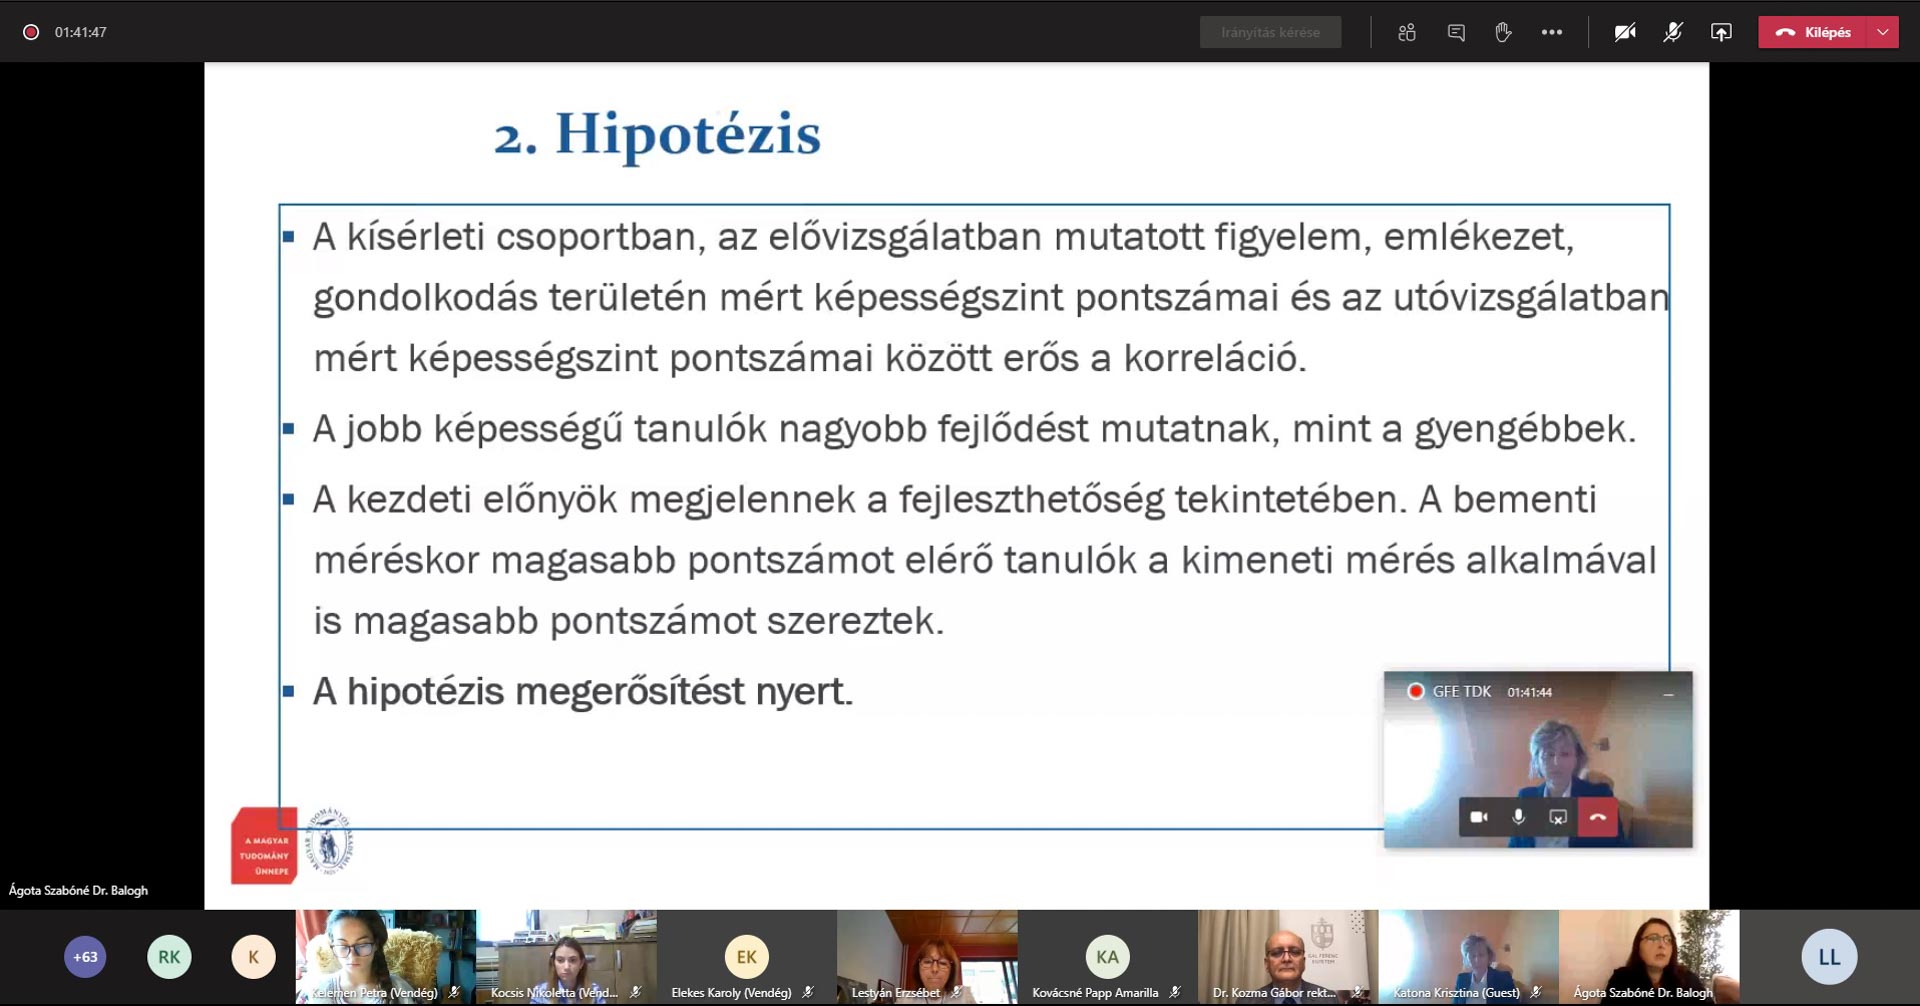The width and height of the screenshot is (1920, 1006).
Task: Select Lestyán Erzsébet's video tile
Action: [927, 955]
